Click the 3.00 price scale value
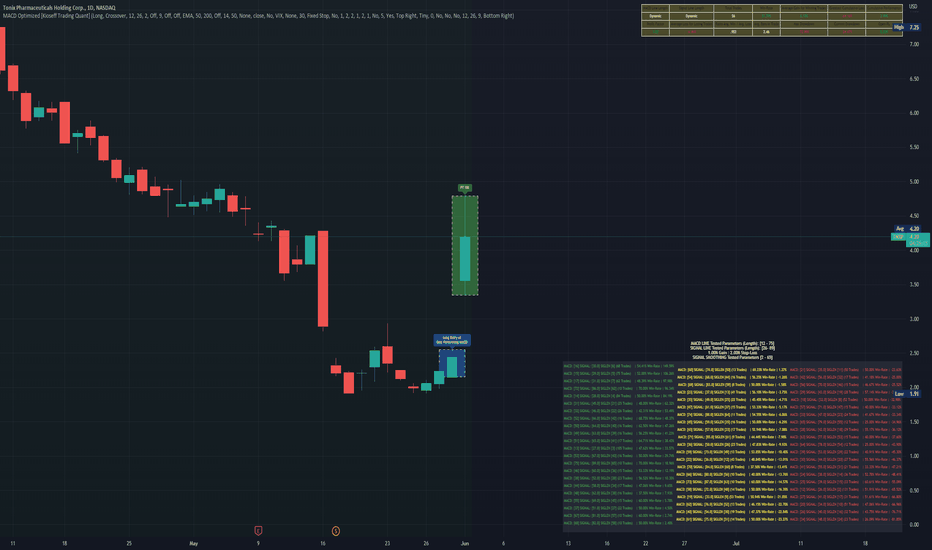 click(914, 319)
